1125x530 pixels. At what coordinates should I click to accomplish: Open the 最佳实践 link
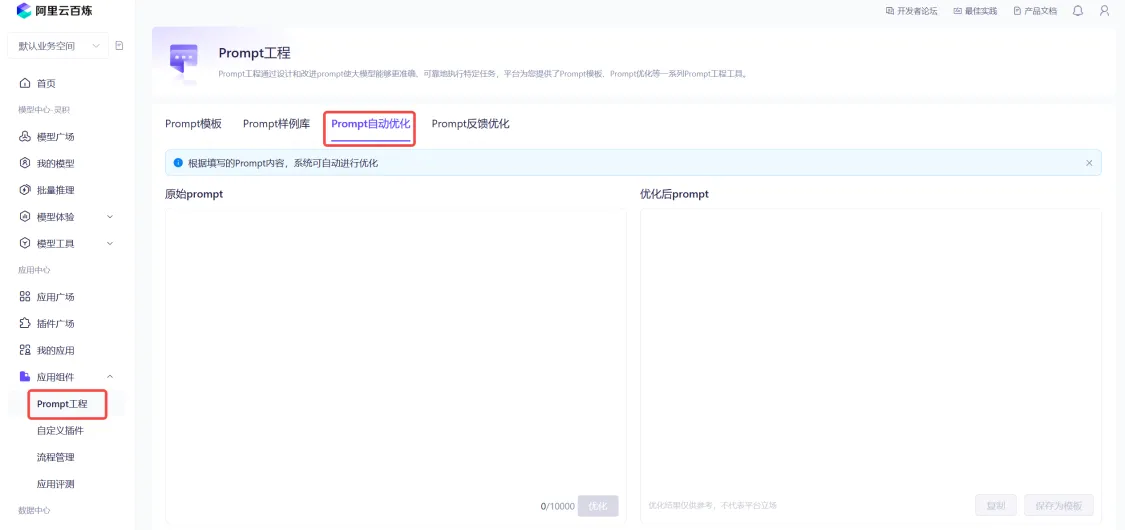[975, 11]
